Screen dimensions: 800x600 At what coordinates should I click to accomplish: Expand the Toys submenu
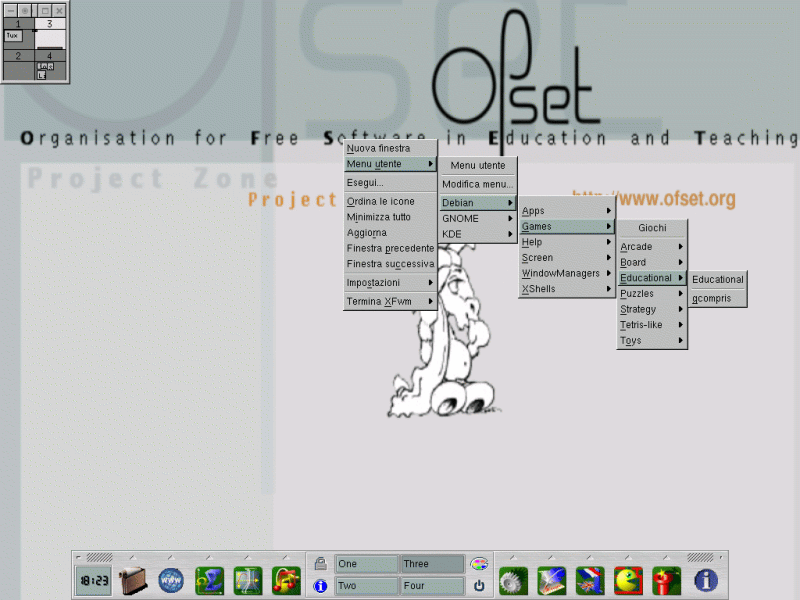pyautogui.click(x=652, y=340)
